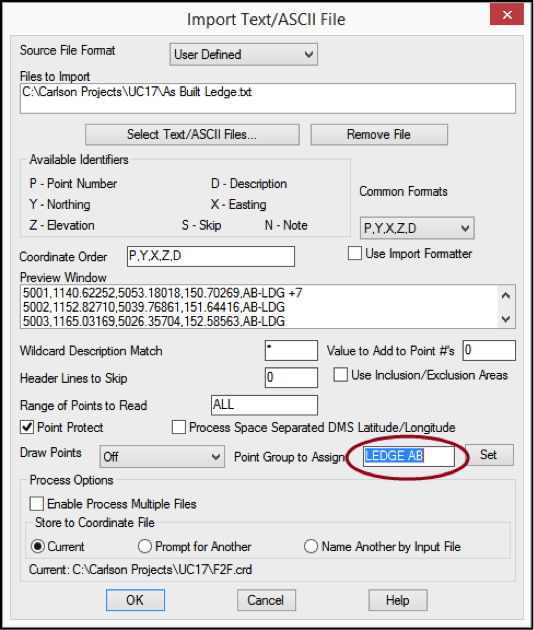The width and height of the screenshot is (534, 630).
Task: Confirm the import with OK
Action: (x=135, y=600)
